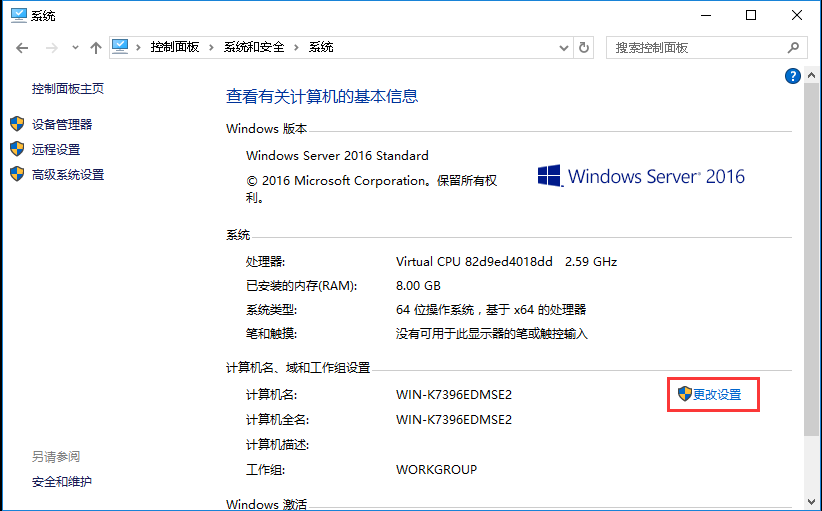Open help with the blue question mark icon
Viewport: 822px width, 511px height.
coord(793,76)
